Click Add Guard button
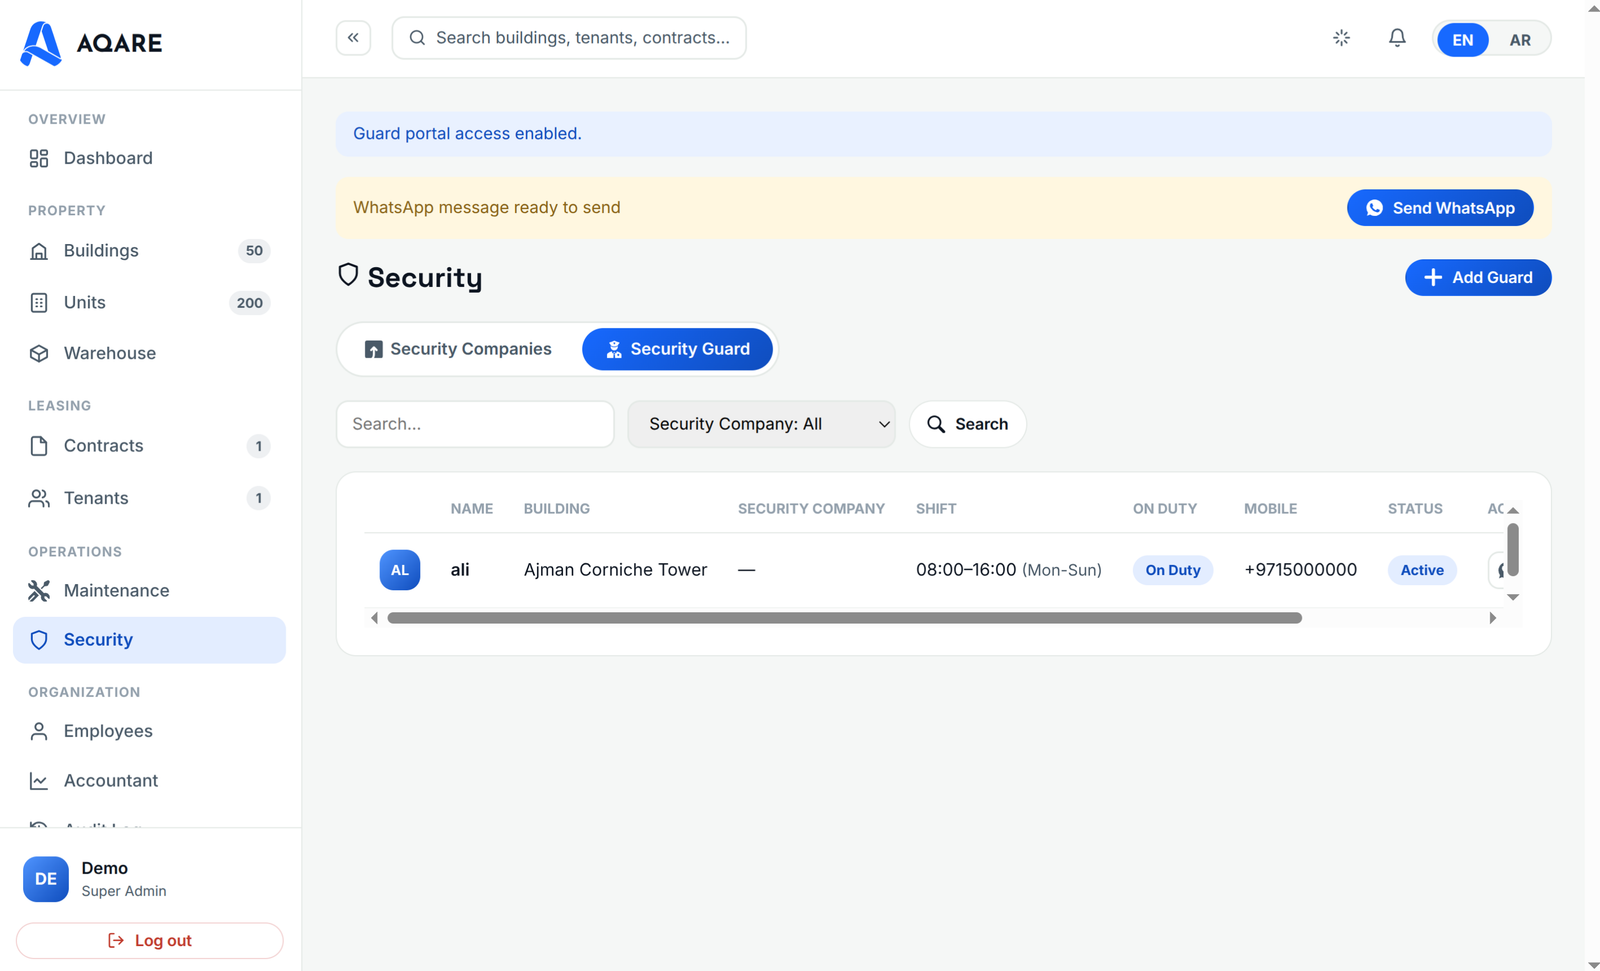1600x971 pixels. tap(1478, 277)
